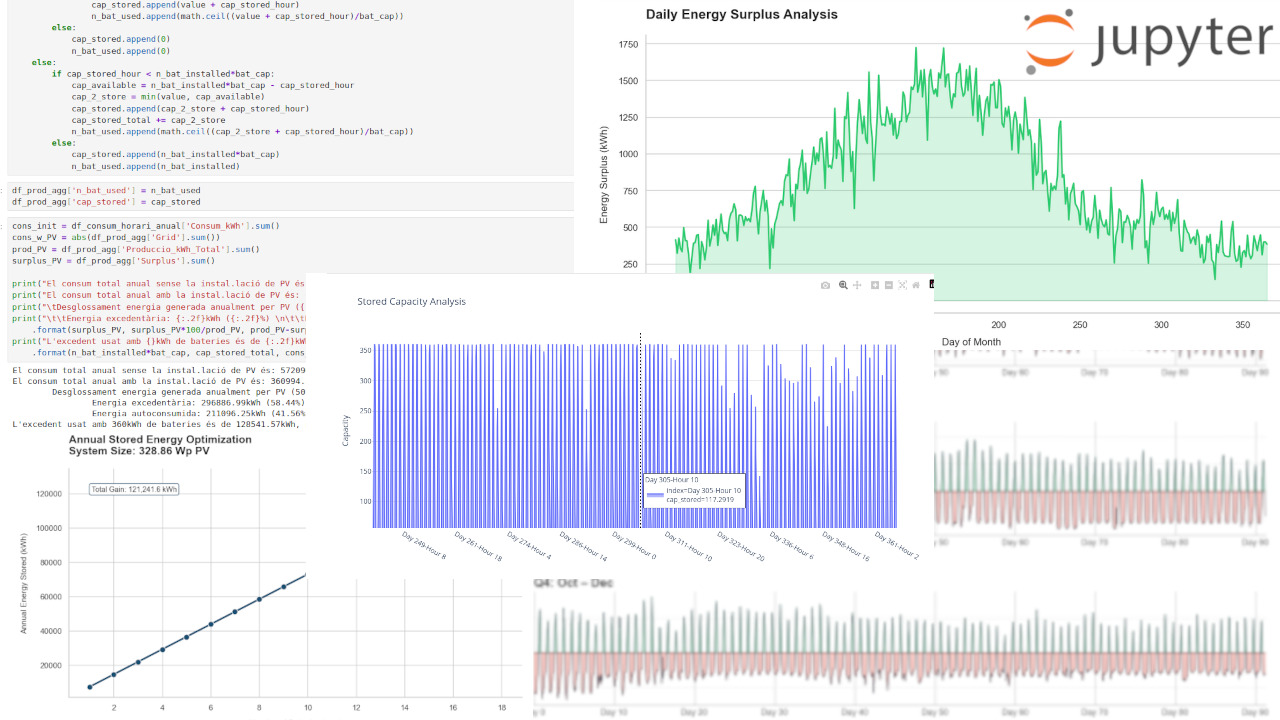The width and height of the screenshot is (1280, 720).
Task: Click code line starting 'cons_init = df_consum_horari_anual'
Action: (x=146, y=226)
